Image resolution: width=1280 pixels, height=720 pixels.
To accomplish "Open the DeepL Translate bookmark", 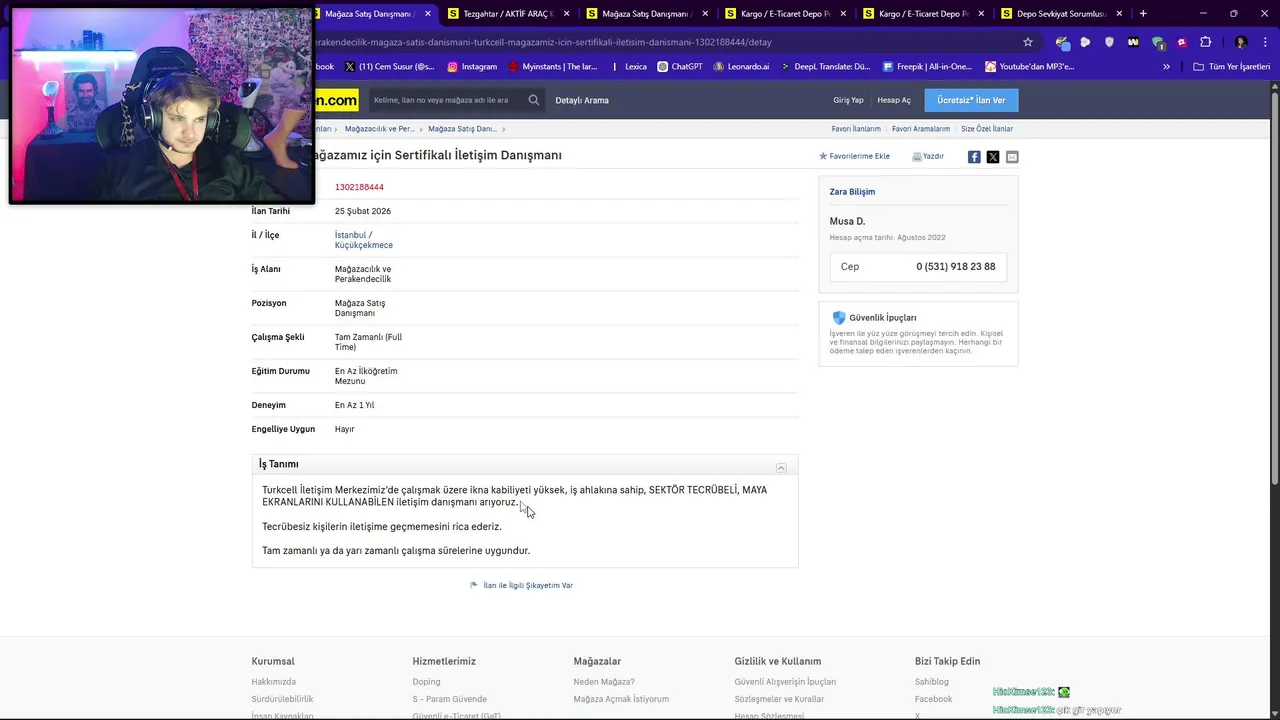I will (x=825, y=67).
